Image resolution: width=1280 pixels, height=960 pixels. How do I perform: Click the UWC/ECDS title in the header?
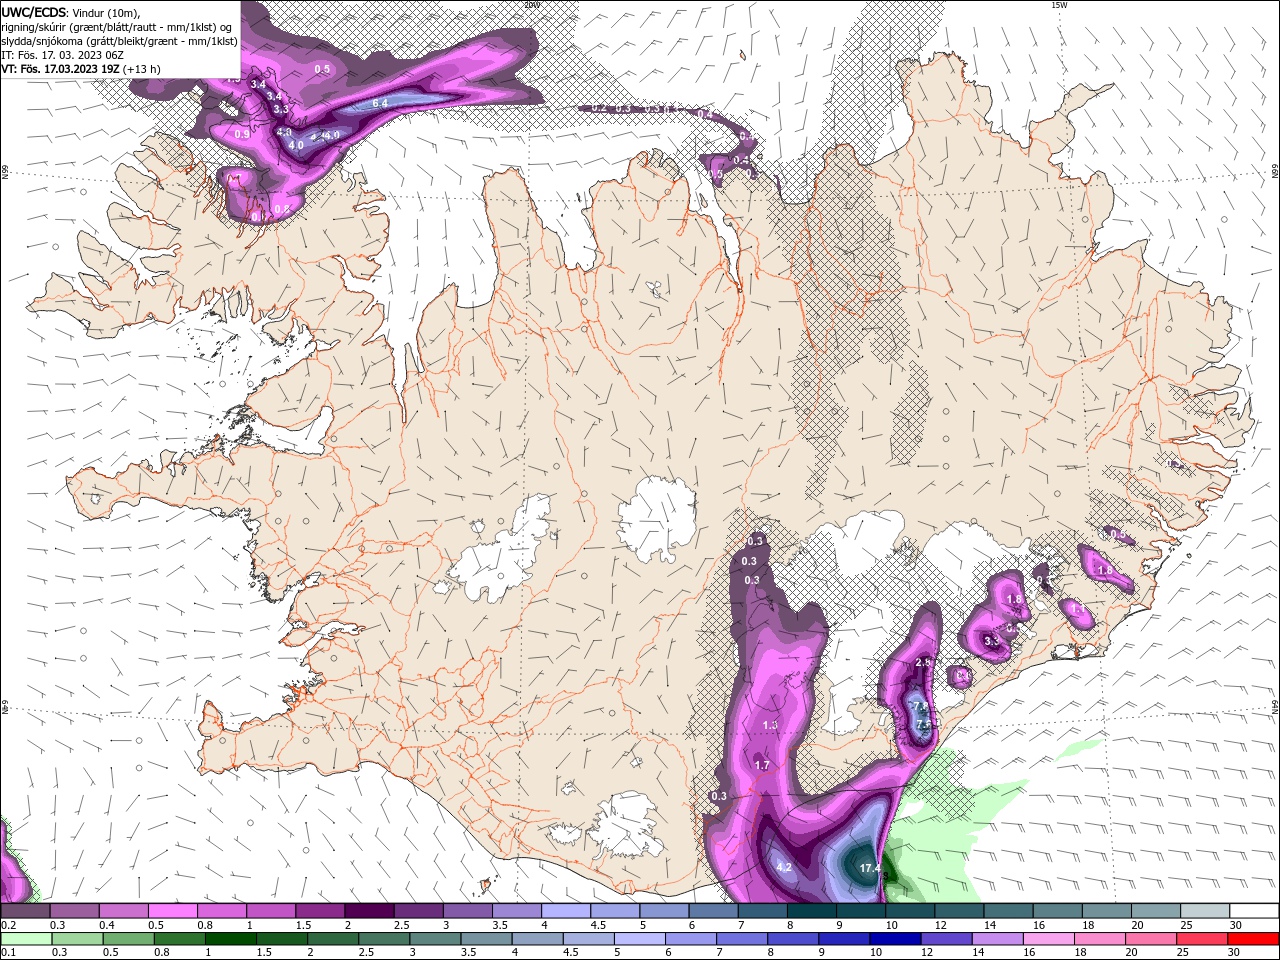(33, 12)
